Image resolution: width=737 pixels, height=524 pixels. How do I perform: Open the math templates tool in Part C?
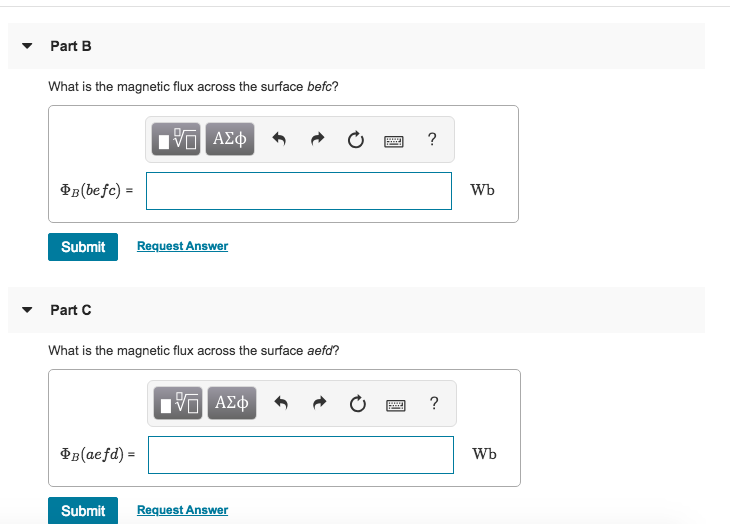pyautogui.click(x=178, y=403)
